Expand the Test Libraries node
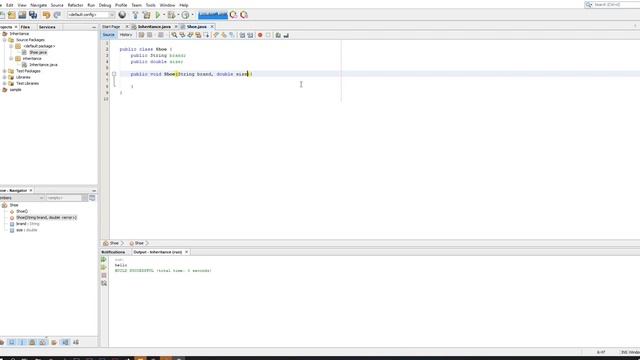Viewport: 640px width, 360px height. [4, 83]
